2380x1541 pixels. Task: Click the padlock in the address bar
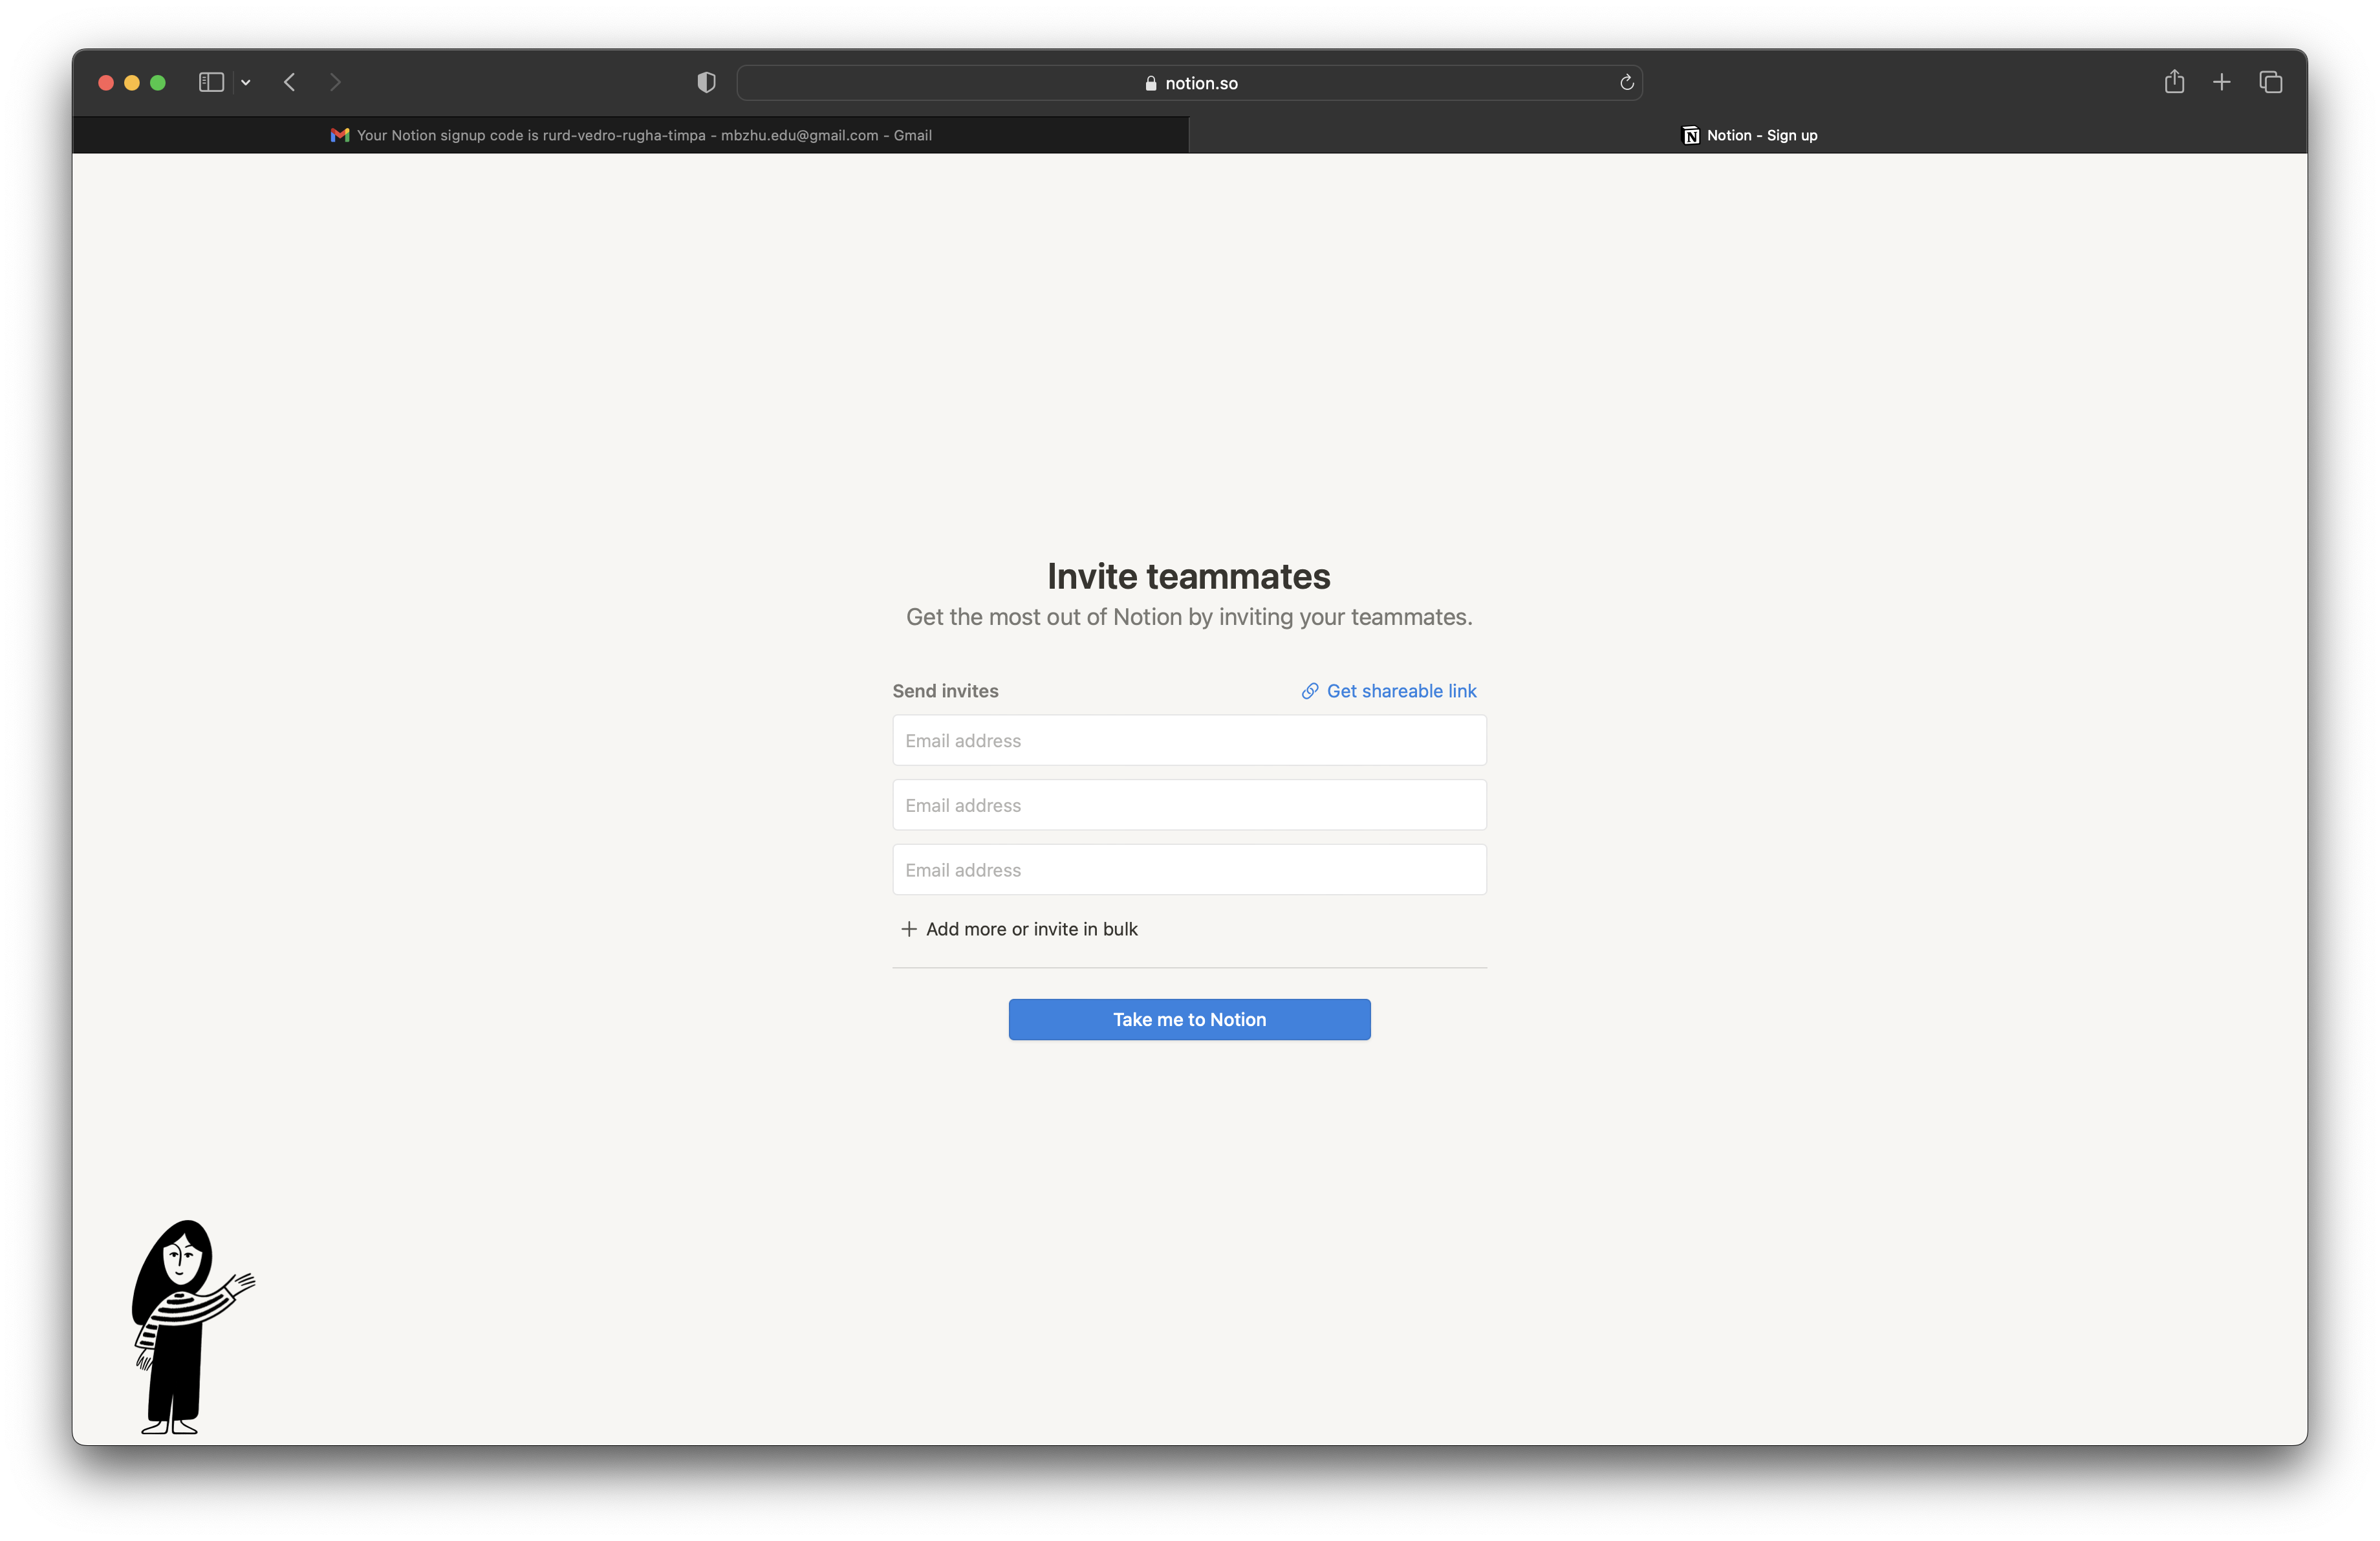coord(1150,83)
